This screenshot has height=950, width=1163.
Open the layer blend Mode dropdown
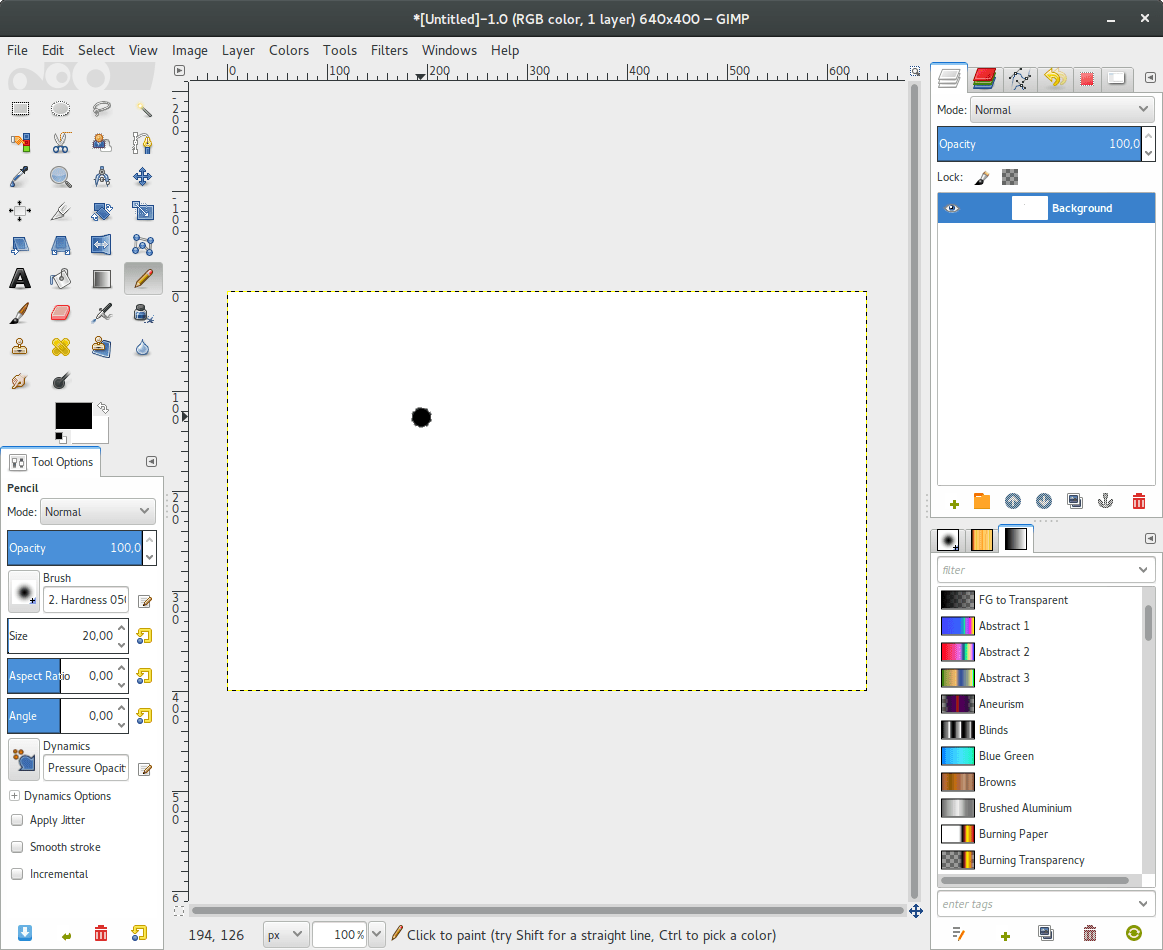1060,109
